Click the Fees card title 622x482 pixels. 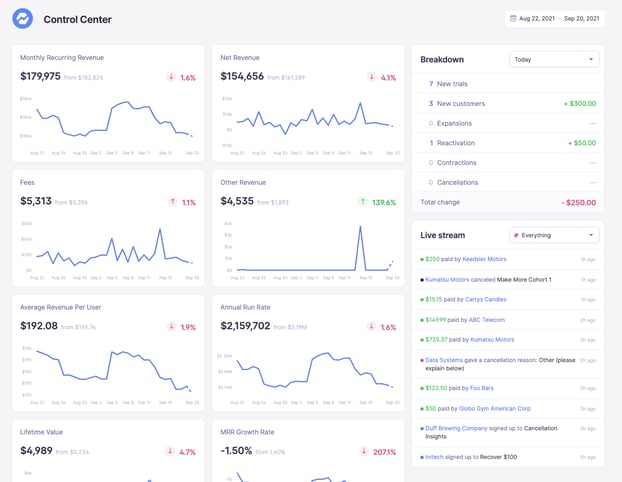[x=27, y=182]
